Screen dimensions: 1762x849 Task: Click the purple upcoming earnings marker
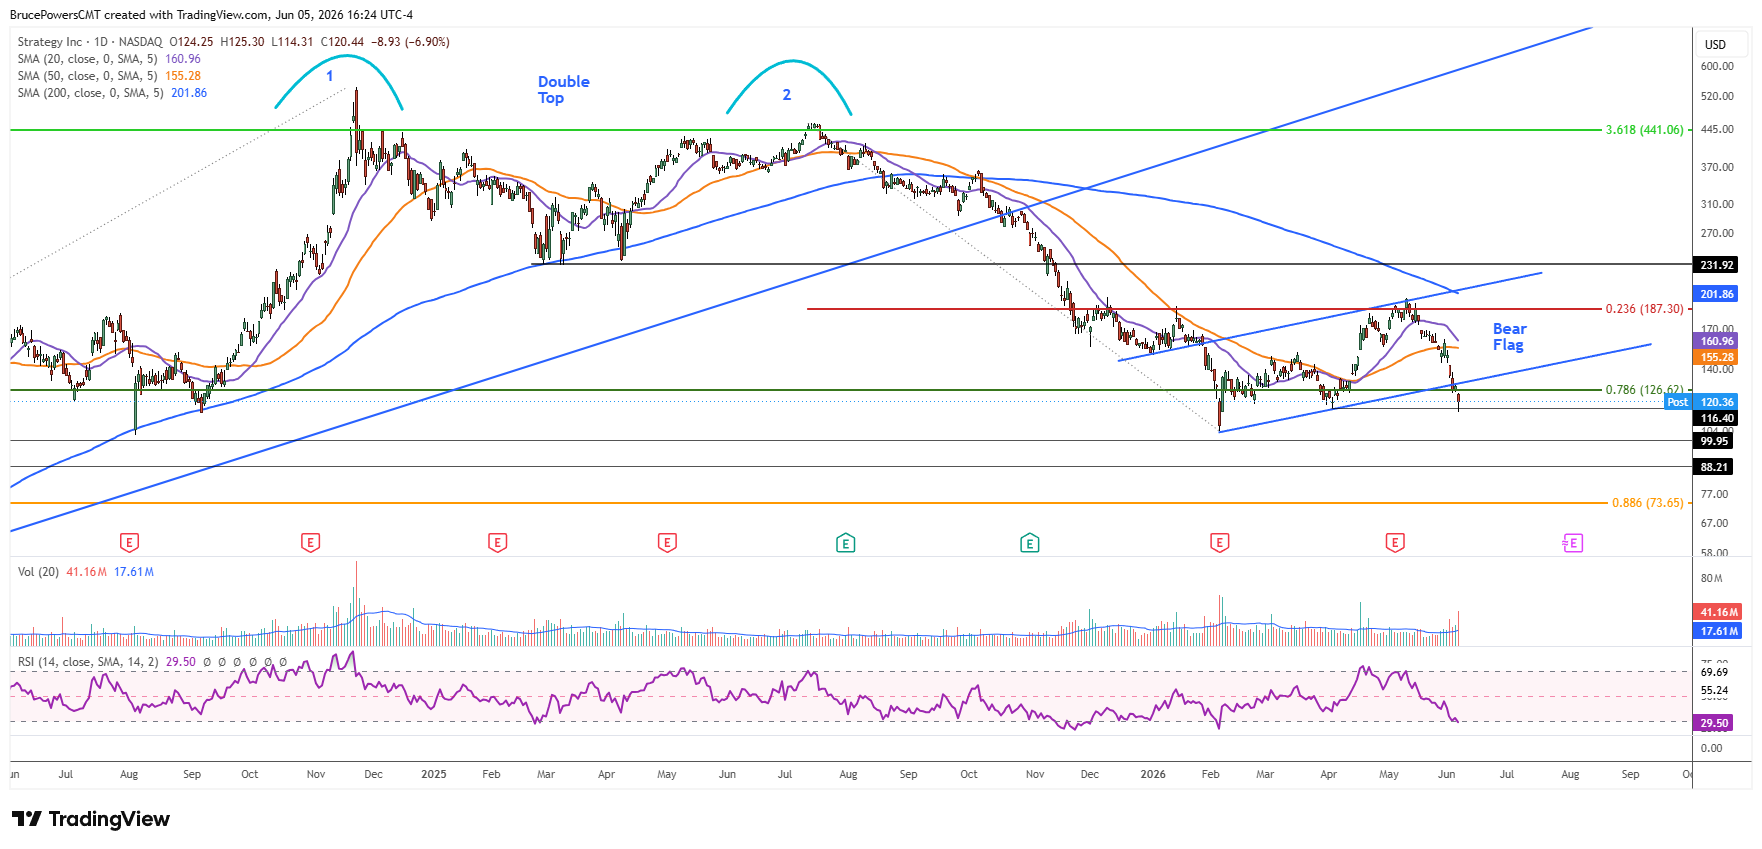1572,543
